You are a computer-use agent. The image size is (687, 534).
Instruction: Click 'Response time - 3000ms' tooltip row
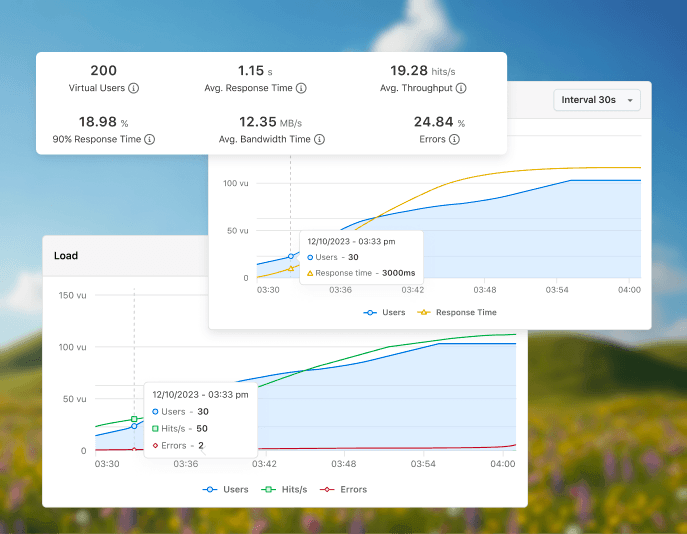(x=361, y=273)
